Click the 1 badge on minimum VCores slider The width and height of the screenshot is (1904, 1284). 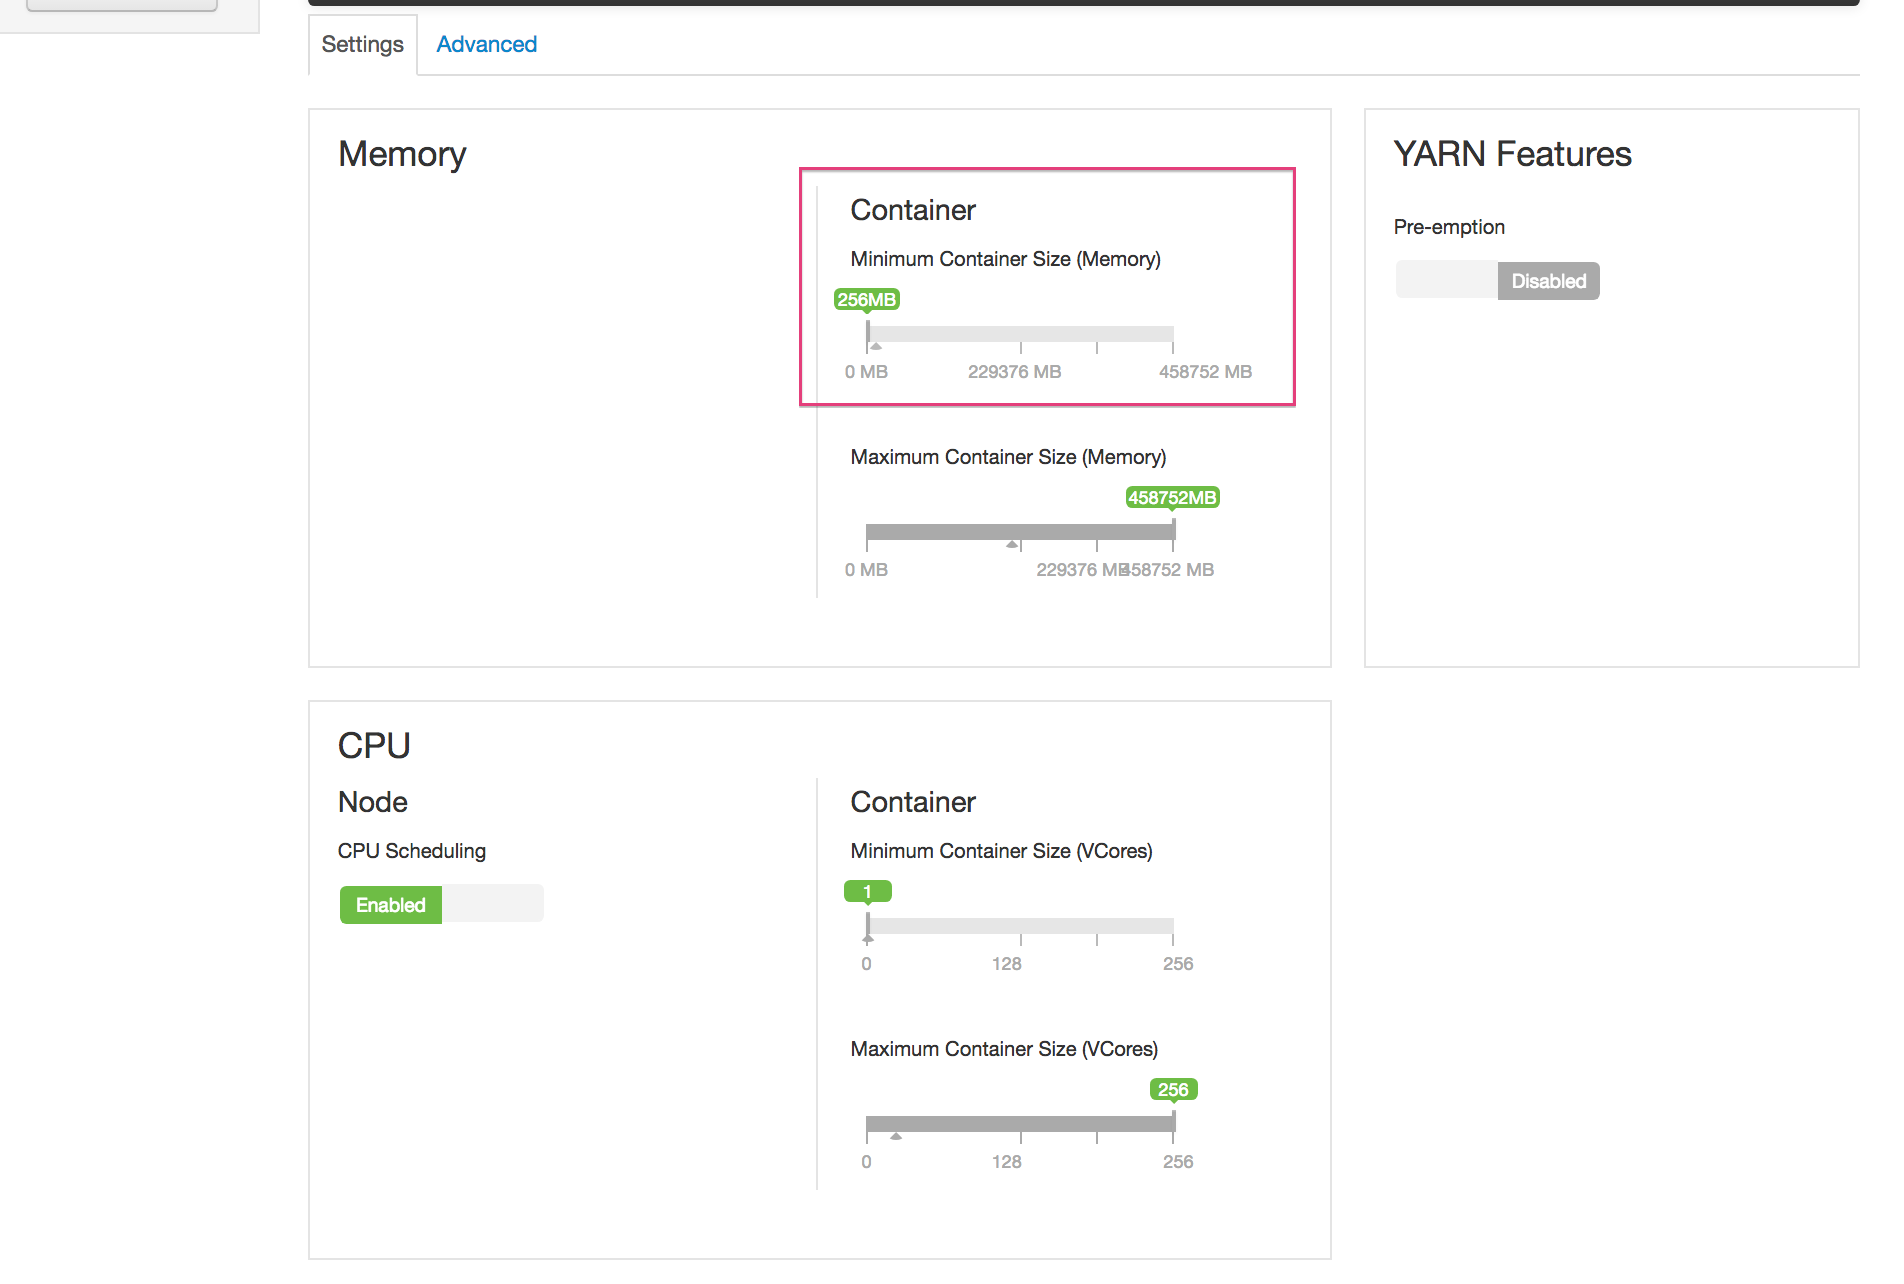[x=867, y=890]
